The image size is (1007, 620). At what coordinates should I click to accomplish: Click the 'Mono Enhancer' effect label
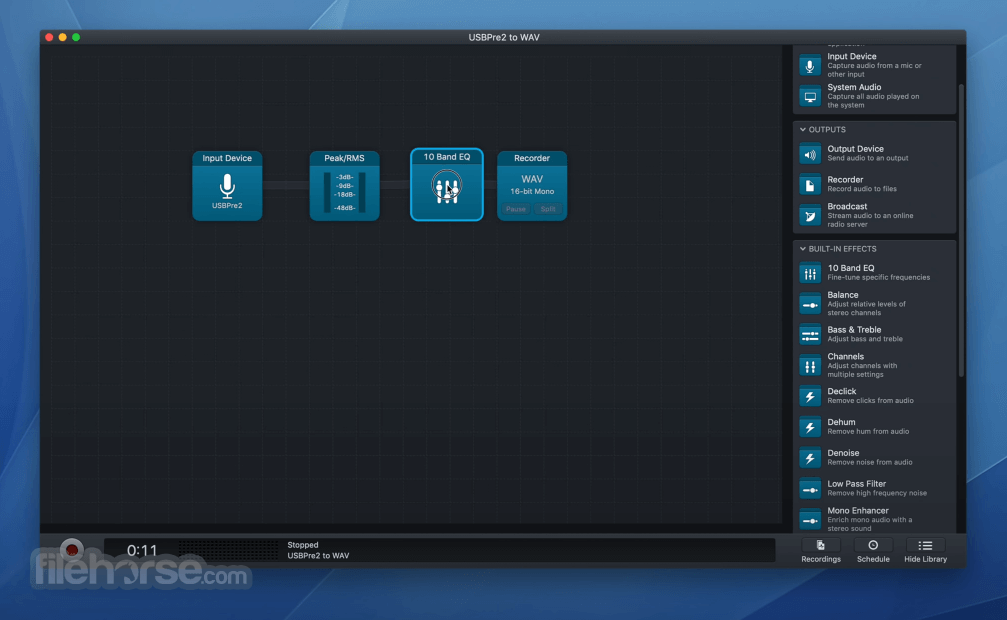[x=858, y=511]
